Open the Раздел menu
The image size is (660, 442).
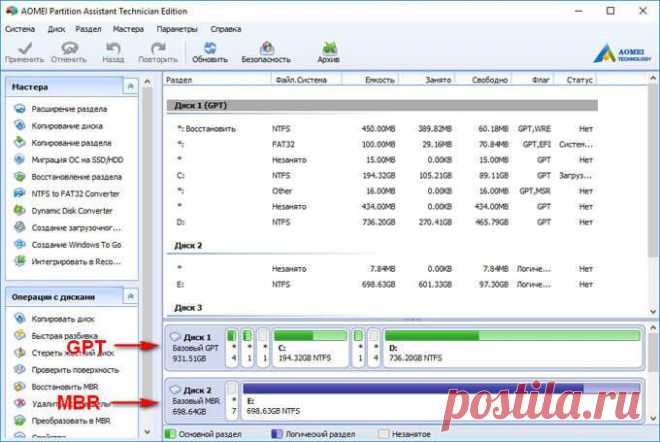point(88,29)
